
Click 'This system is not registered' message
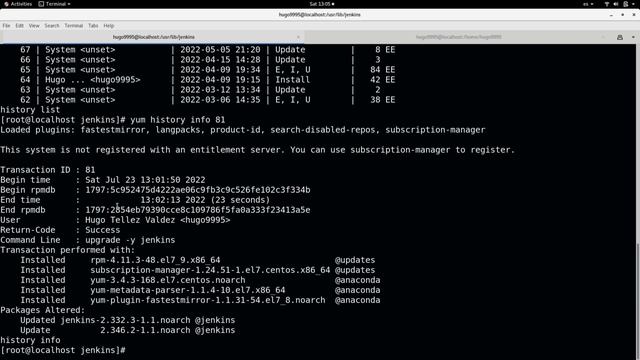(257, 150)
